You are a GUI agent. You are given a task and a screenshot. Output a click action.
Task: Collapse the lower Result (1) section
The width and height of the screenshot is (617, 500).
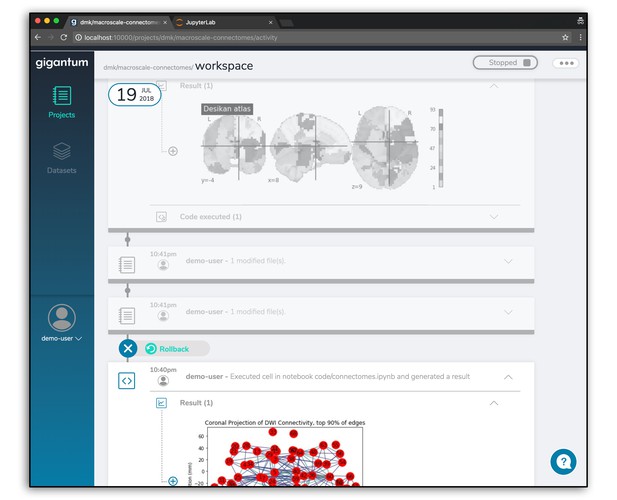click(494, 403)
